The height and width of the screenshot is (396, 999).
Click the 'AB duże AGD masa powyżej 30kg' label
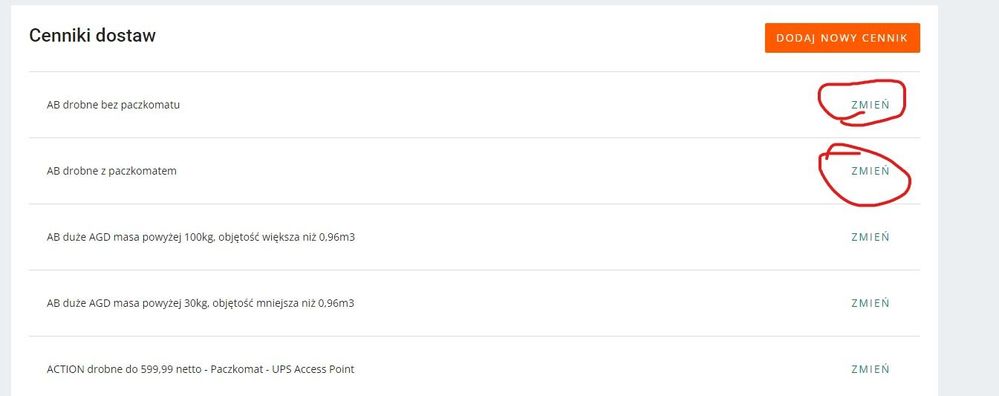[x=129, y=304]
